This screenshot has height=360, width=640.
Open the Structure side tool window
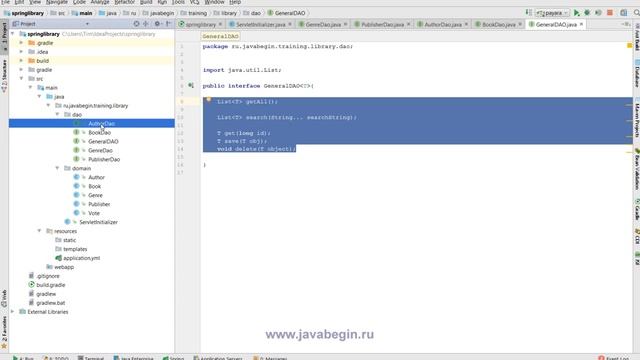[4, 76]
